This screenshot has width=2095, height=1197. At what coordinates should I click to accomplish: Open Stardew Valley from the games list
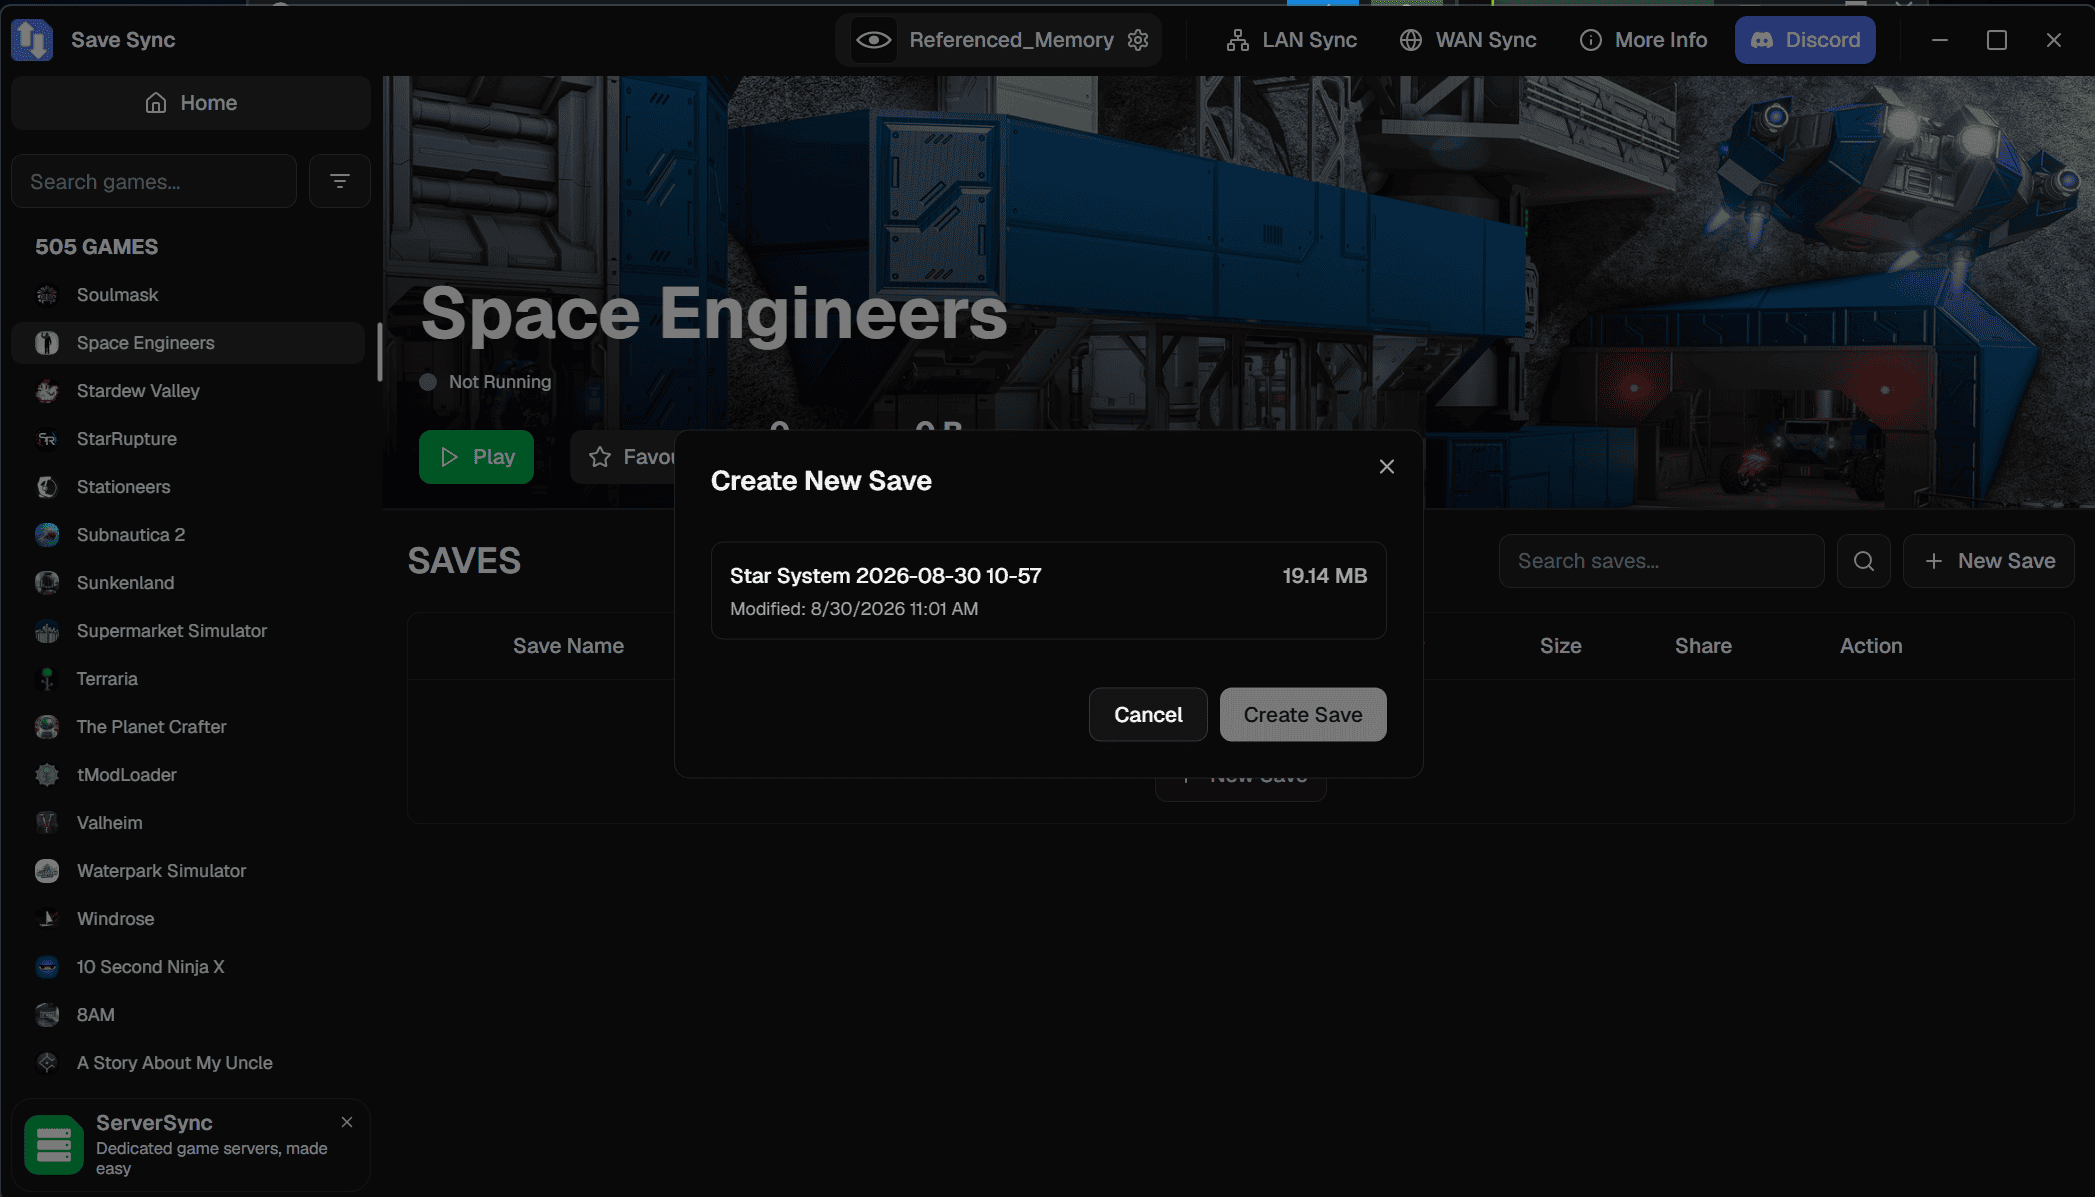(188, 391)
